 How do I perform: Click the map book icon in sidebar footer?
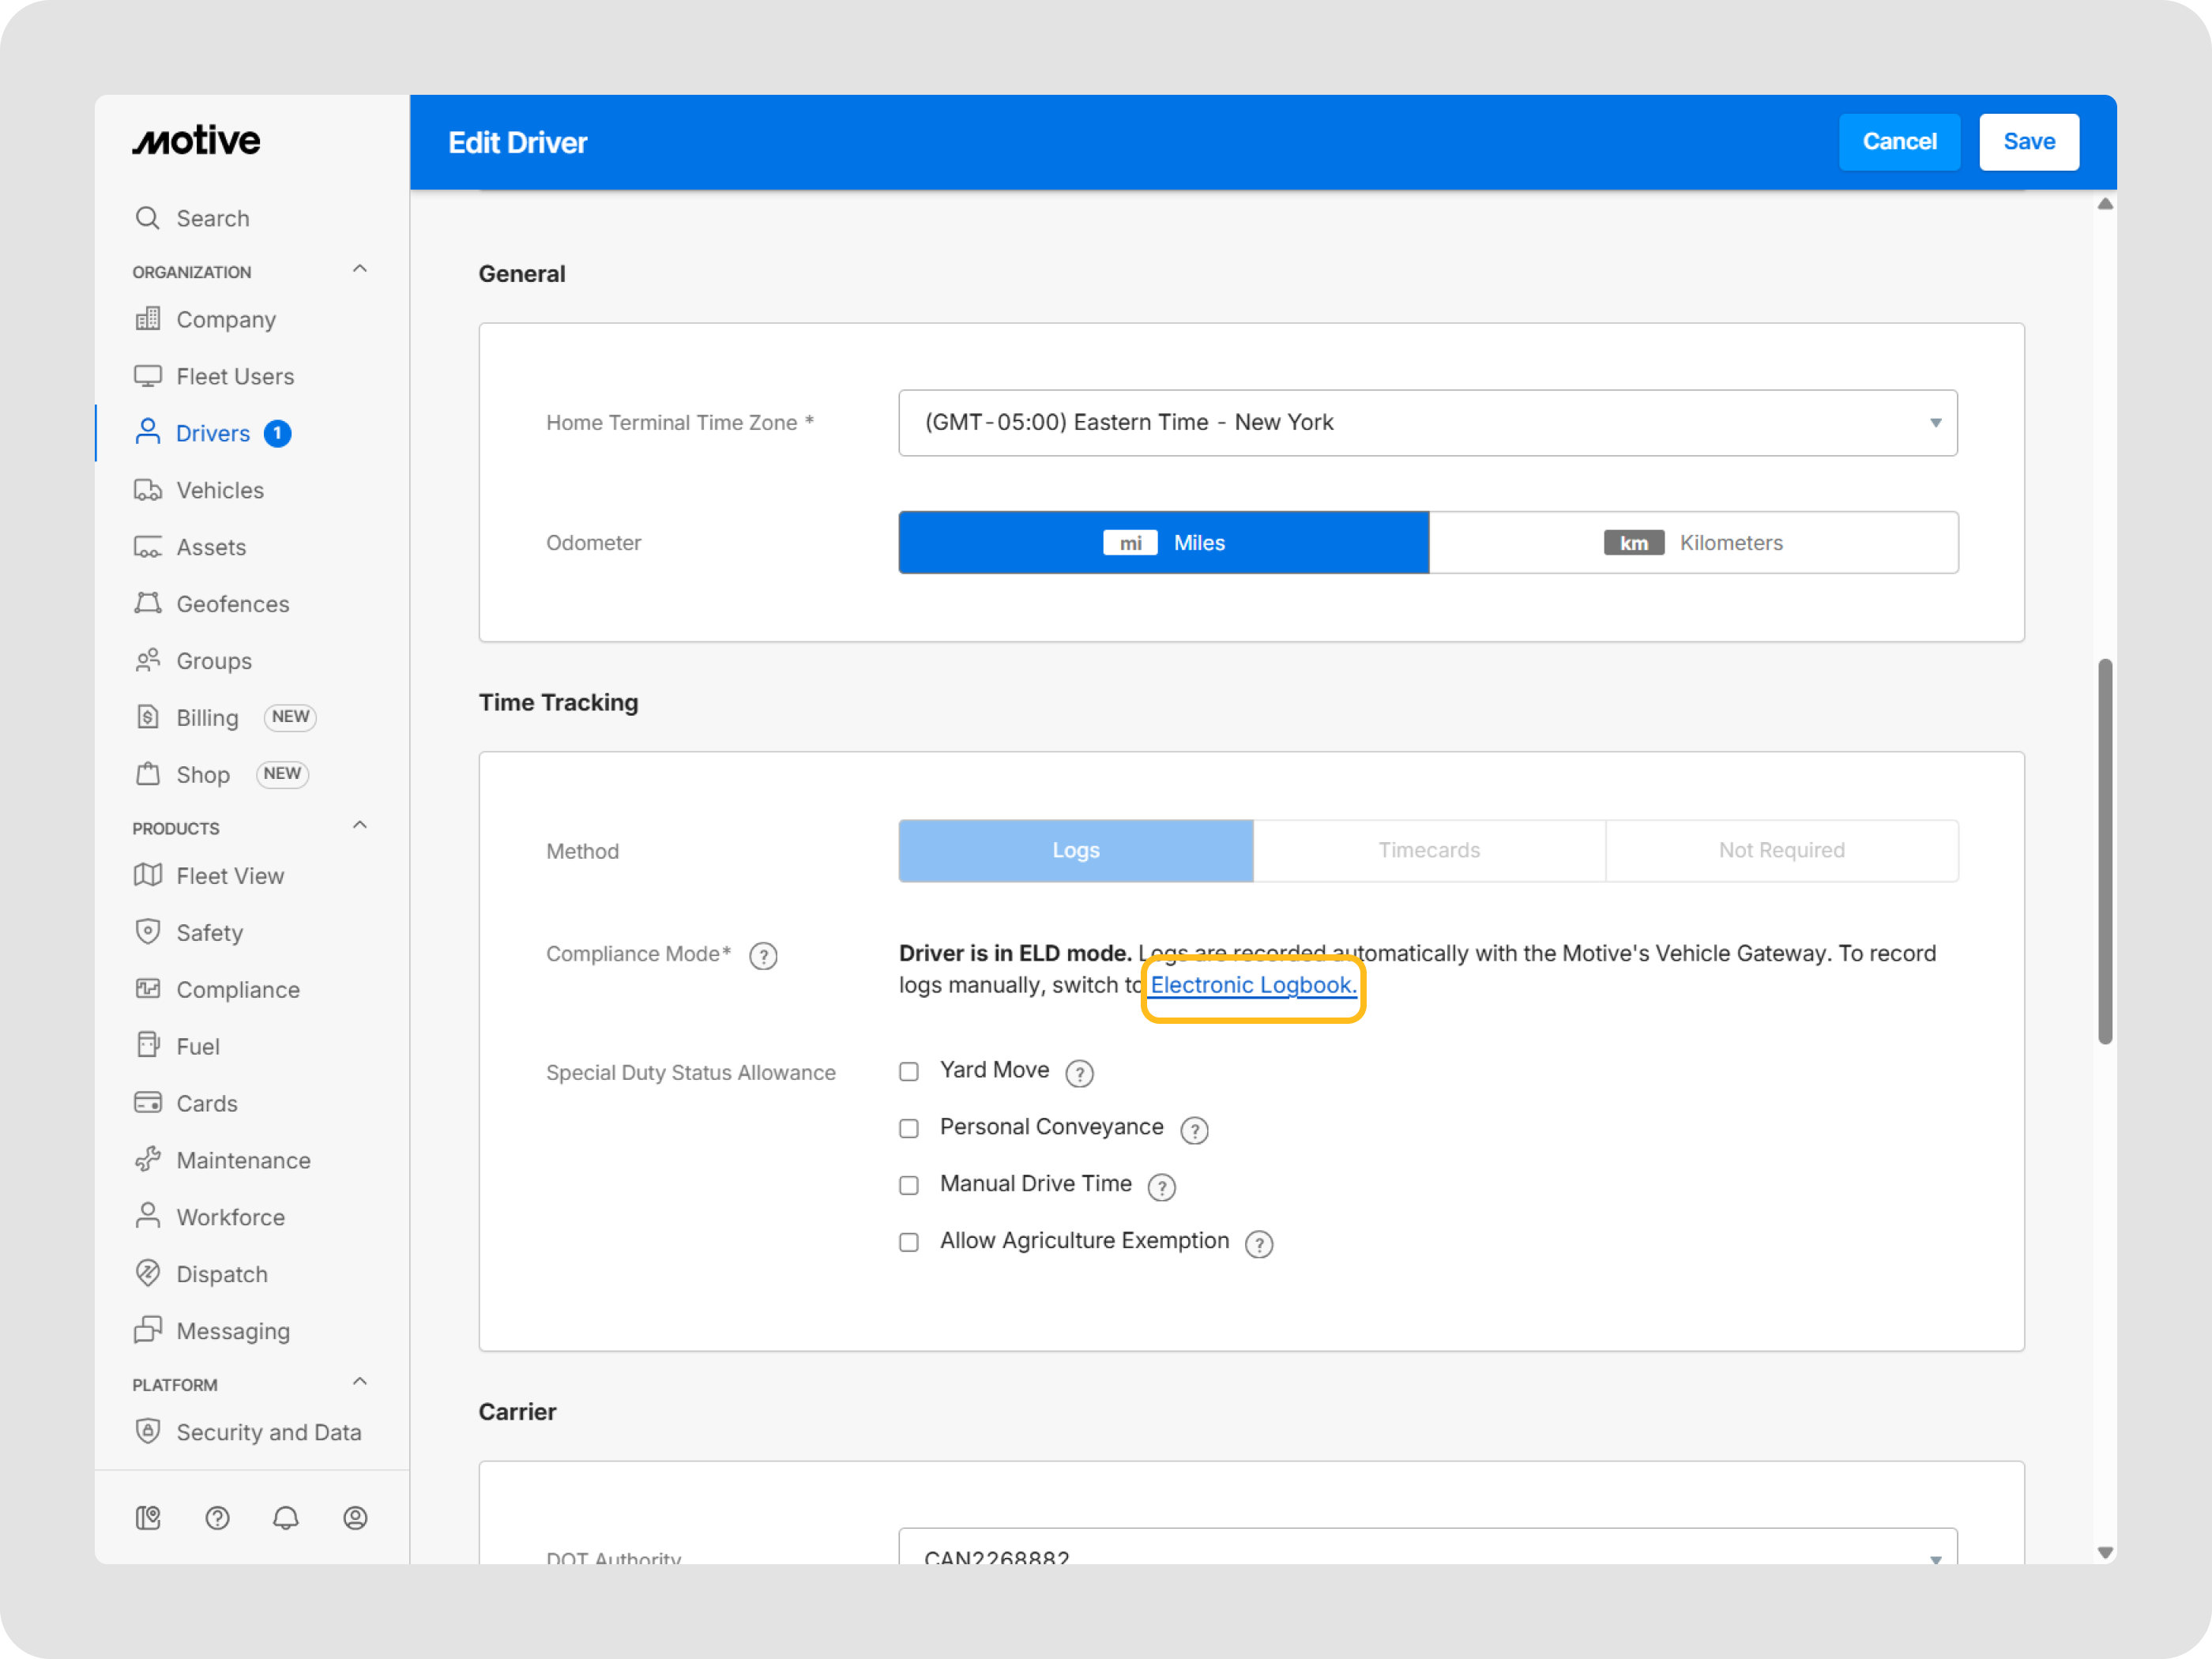[x=148, y=1518]
